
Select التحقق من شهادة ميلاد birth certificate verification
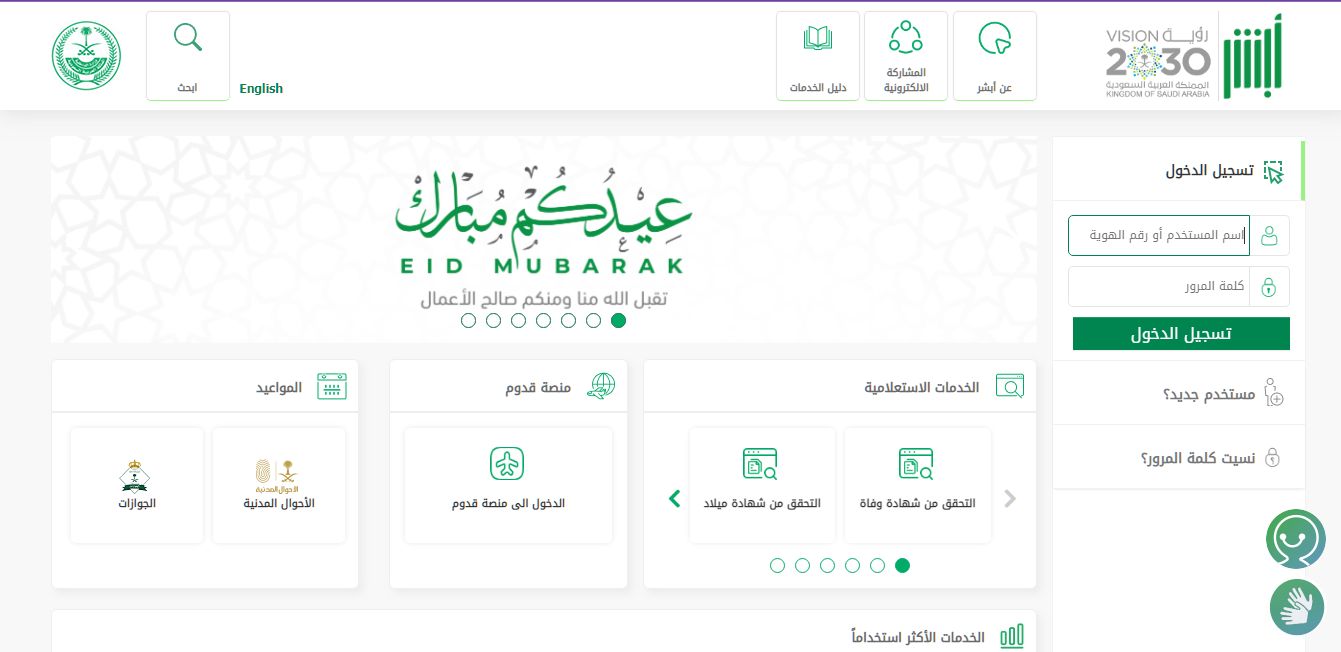tap(762, 485)
